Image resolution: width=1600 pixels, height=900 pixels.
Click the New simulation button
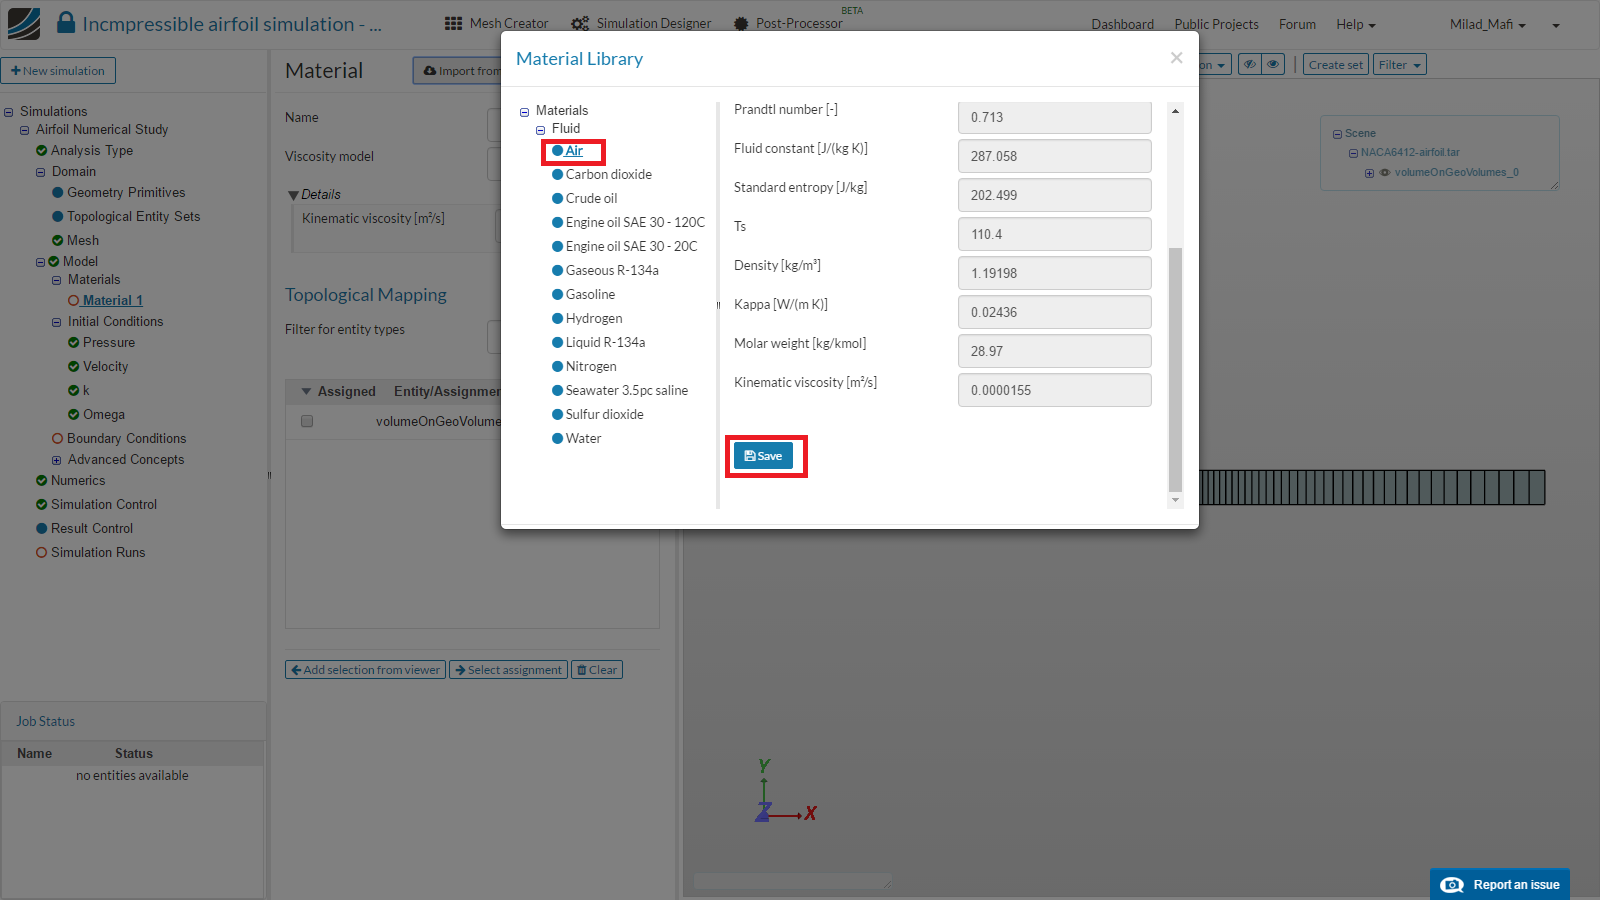(x=59, y=71)
